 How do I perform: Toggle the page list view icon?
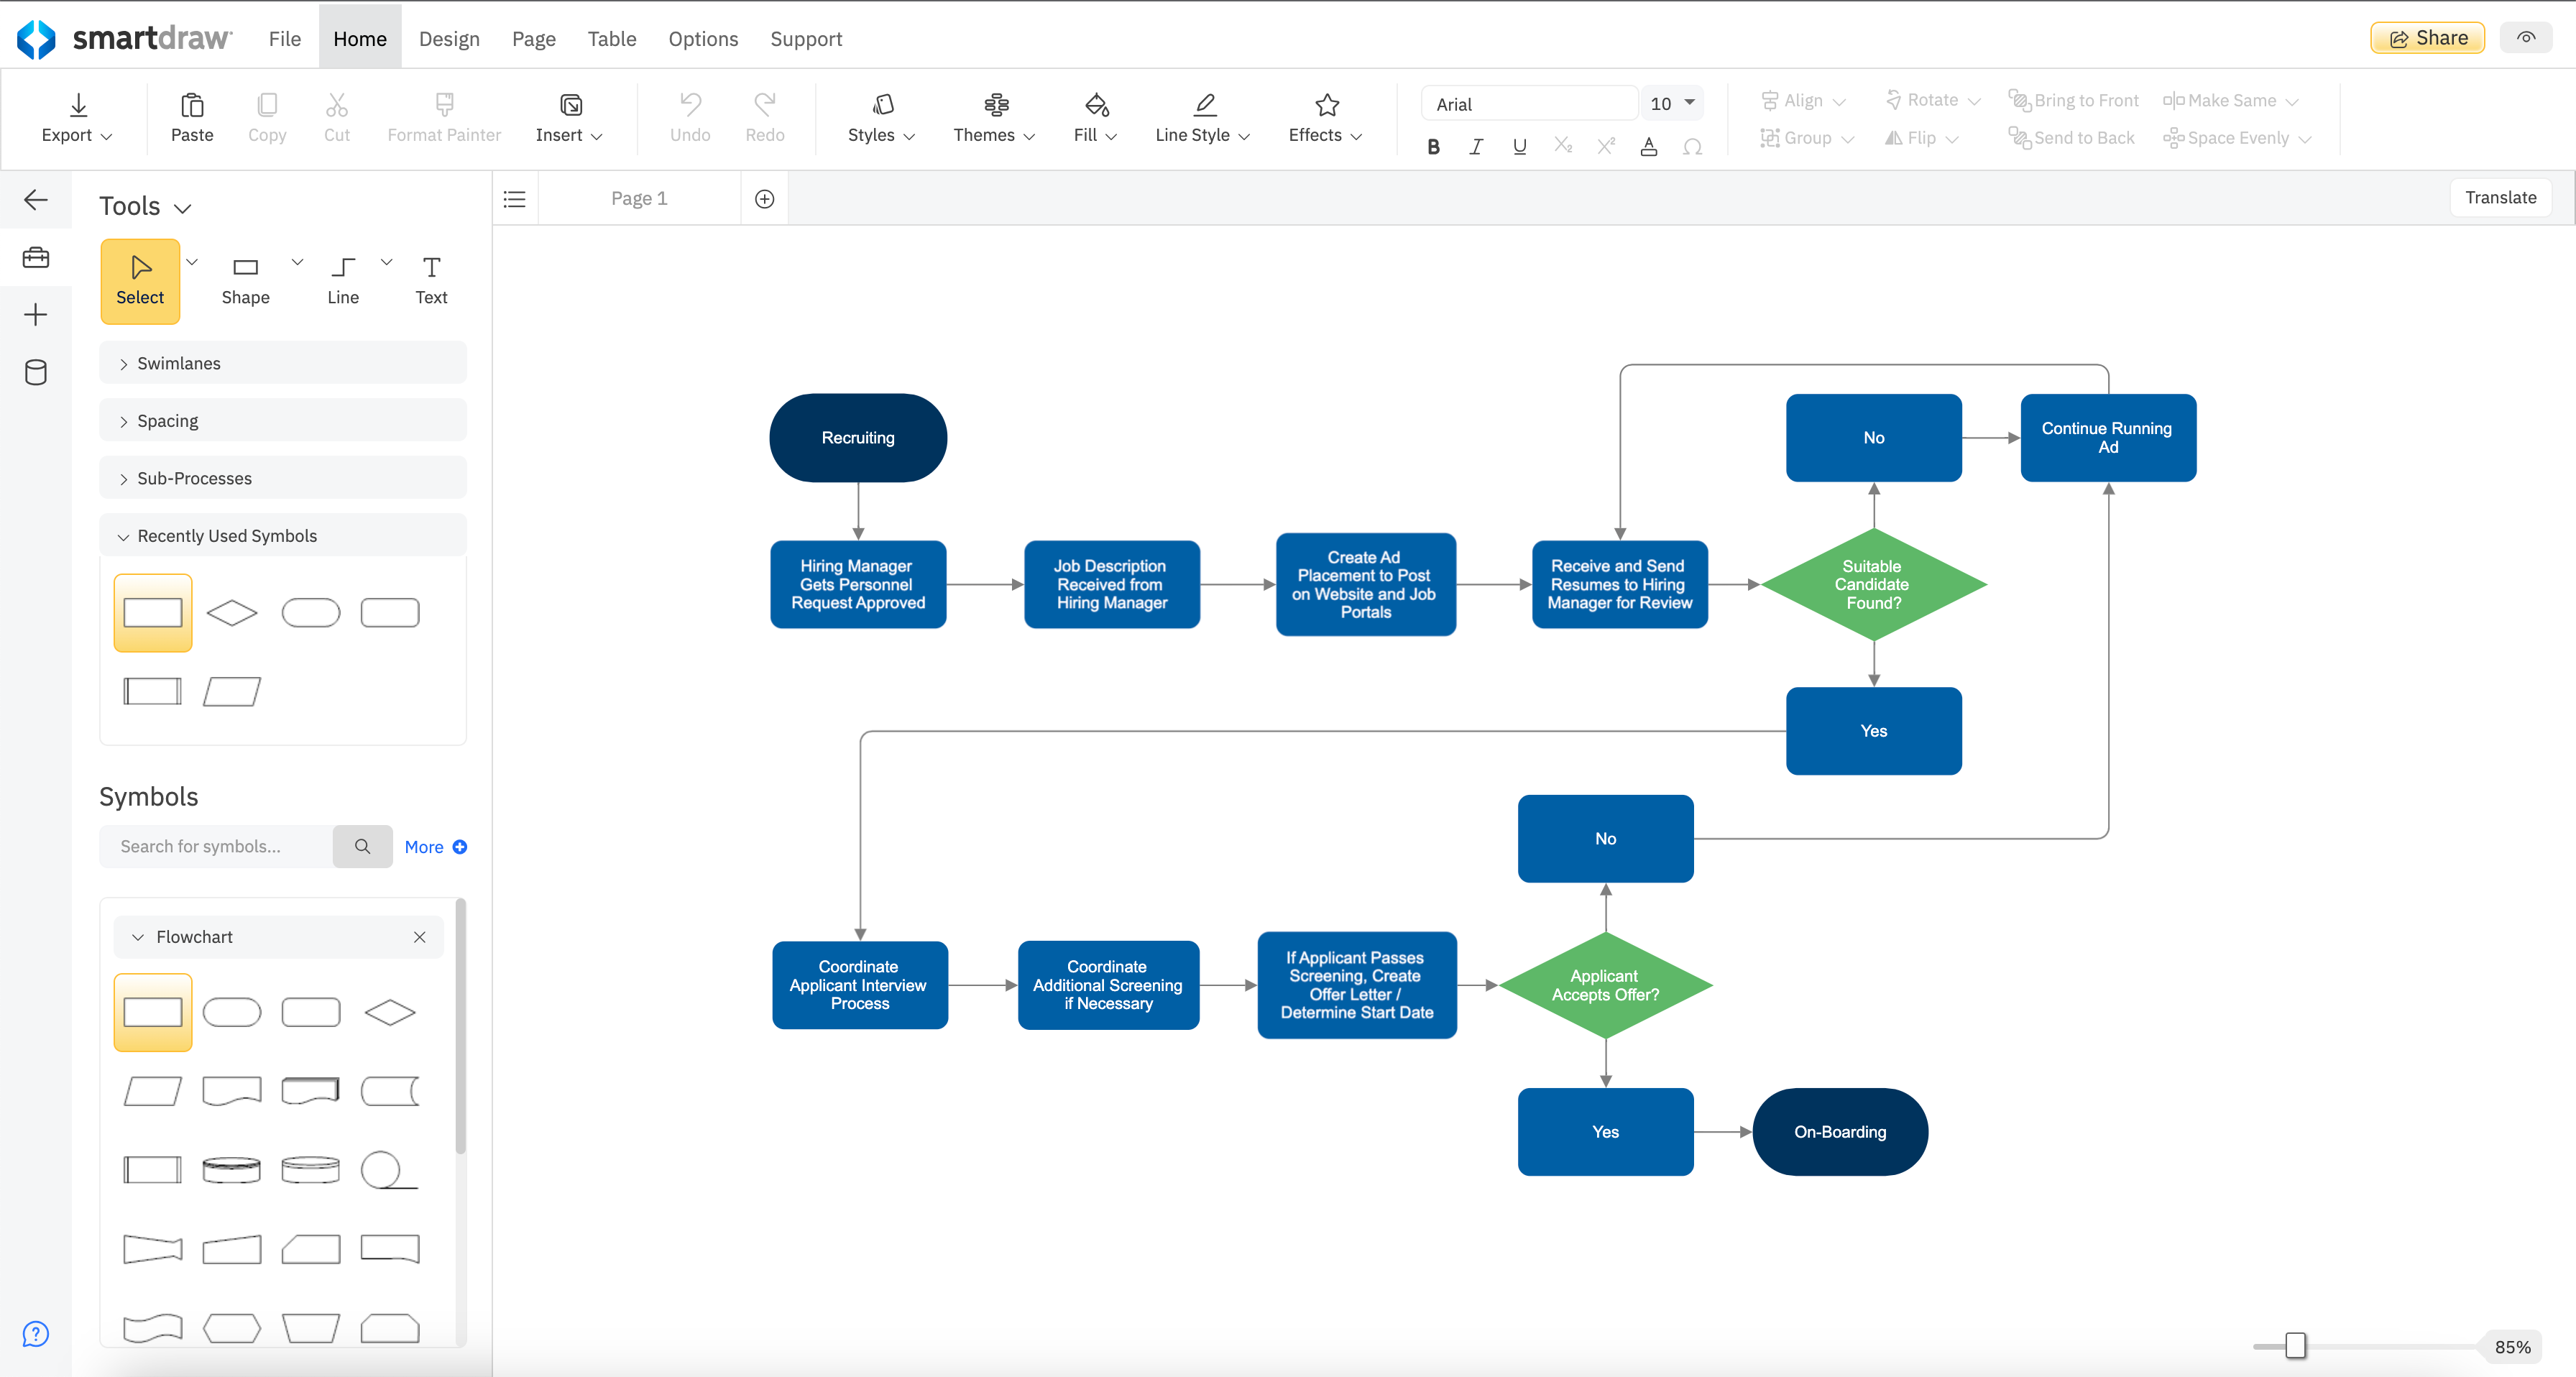click(514, 198)
